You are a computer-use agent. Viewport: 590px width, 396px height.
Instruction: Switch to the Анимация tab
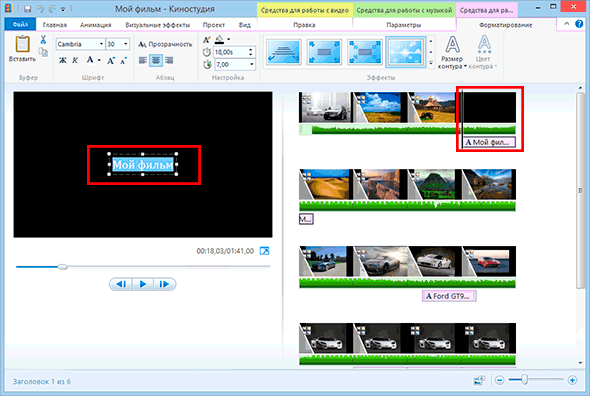point(96,25)
